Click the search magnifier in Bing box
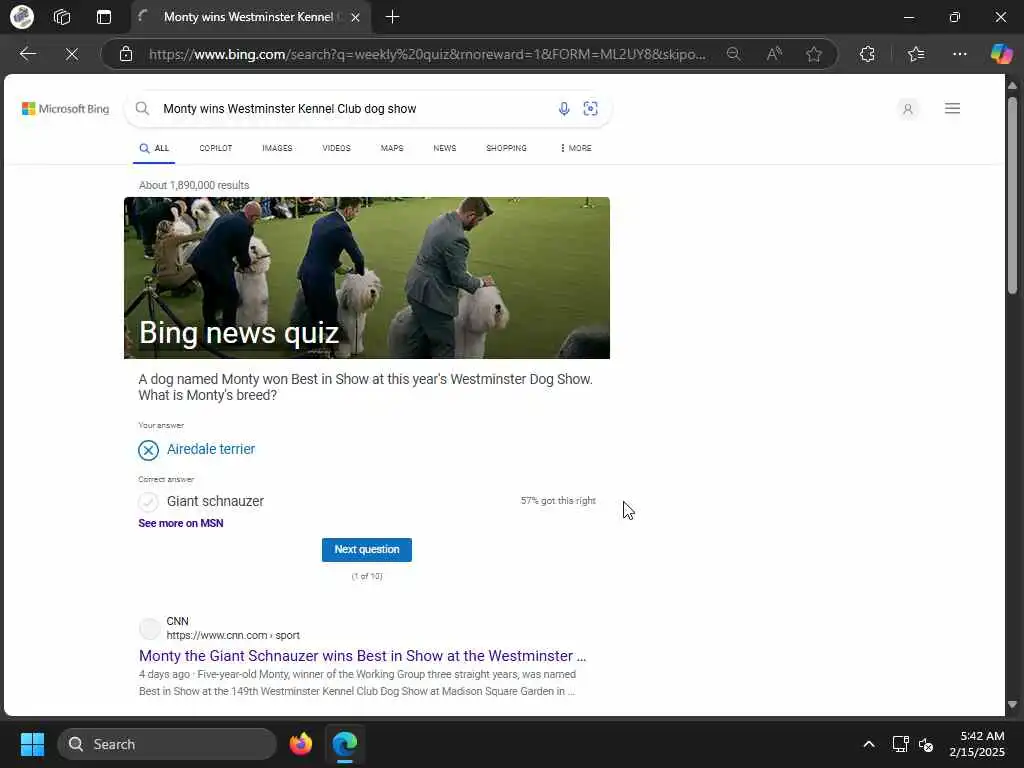1024x768 pixels. point(142,108)
